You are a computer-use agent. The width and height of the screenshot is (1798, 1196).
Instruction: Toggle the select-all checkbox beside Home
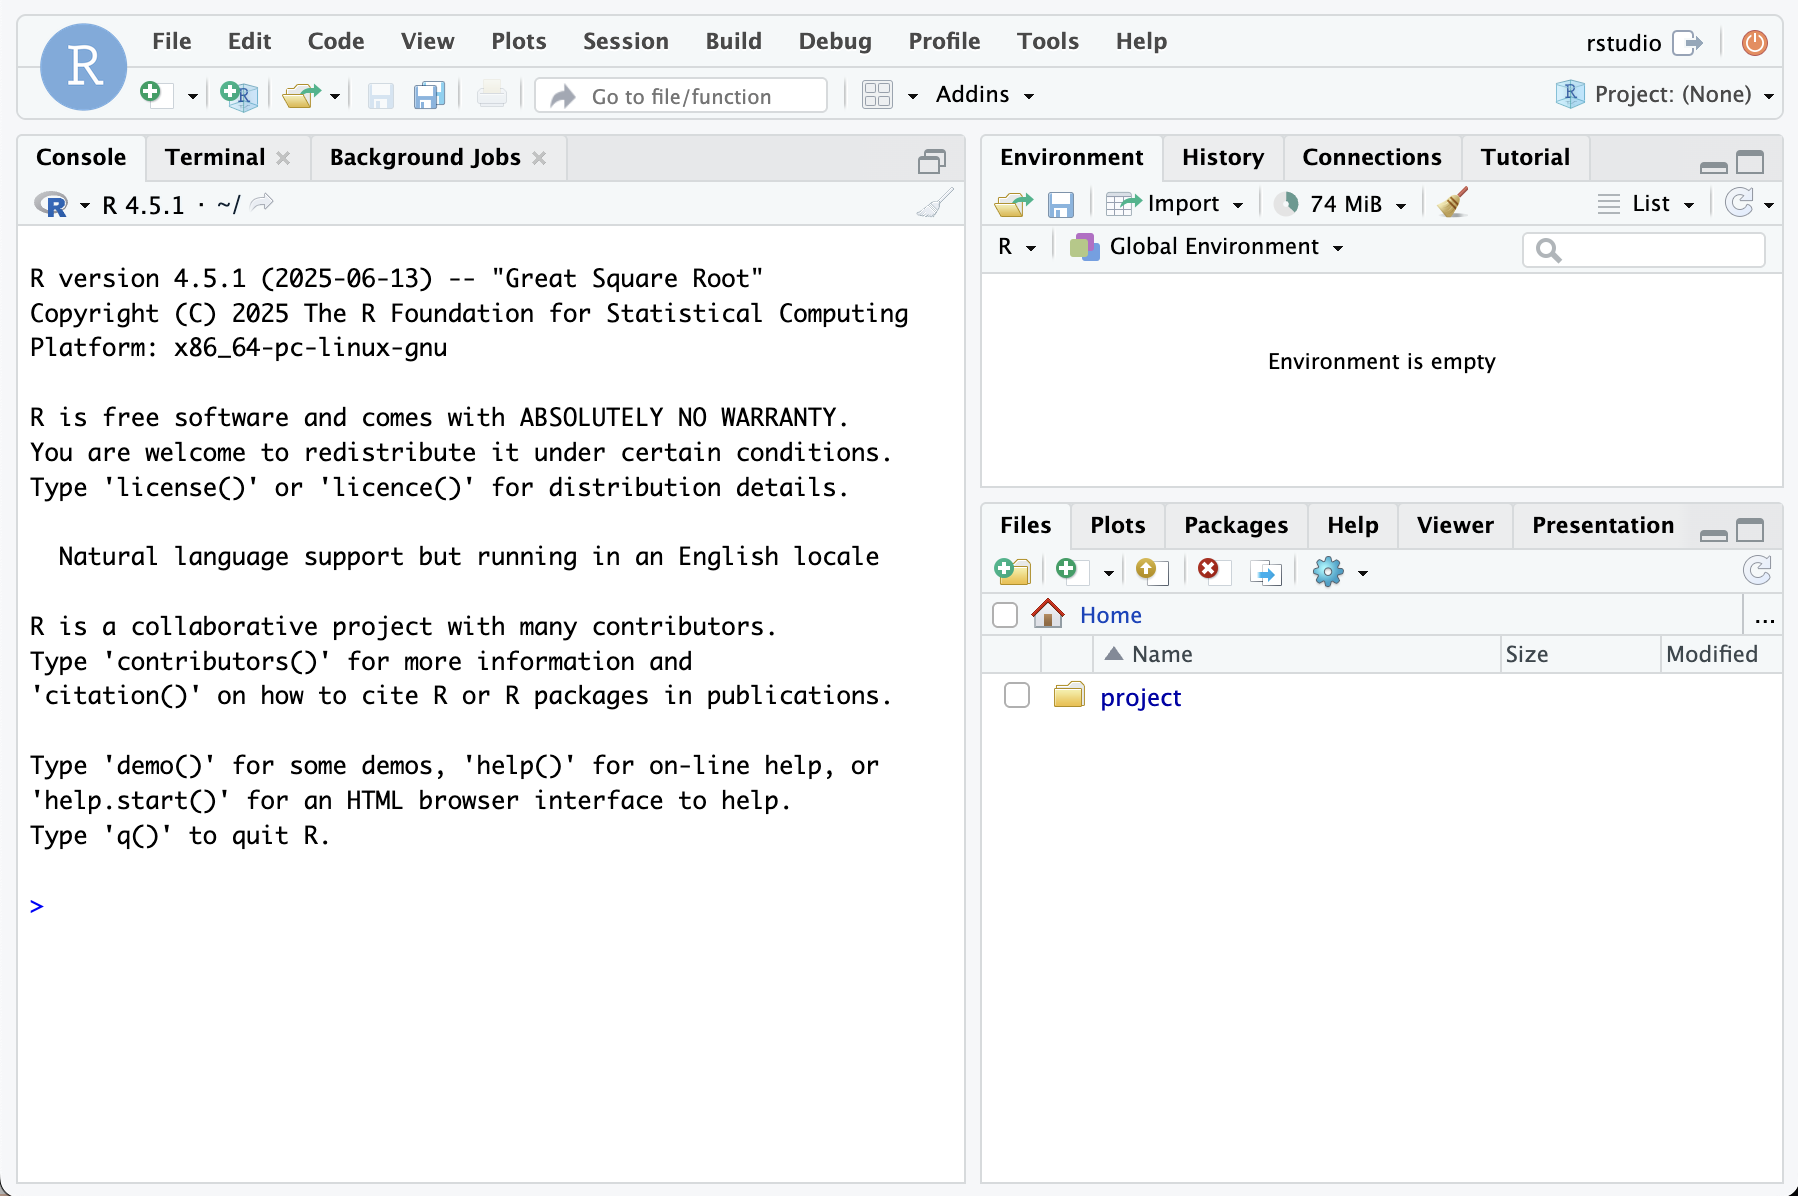[x=1005, y=614]
